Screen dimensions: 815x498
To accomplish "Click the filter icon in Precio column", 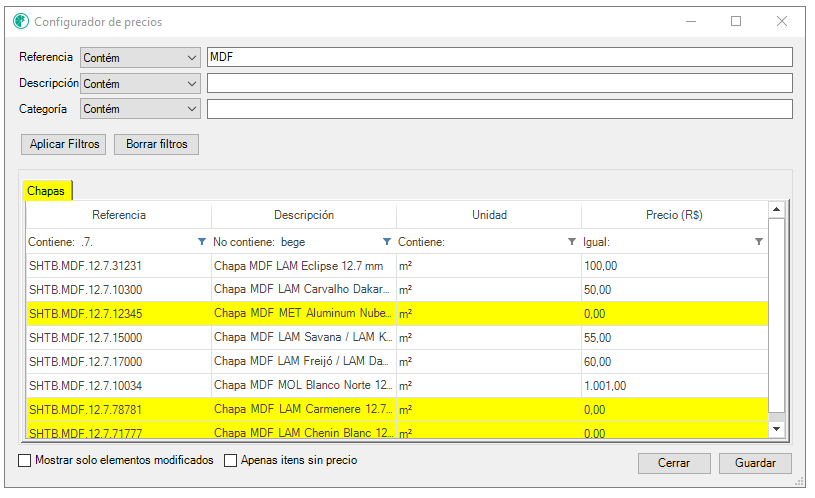I will (758, 242).
